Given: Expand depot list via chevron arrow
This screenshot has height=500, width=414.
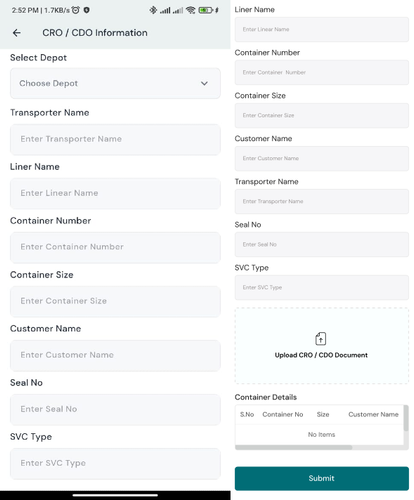Looking at the screenshot, I should click(204, 83).
